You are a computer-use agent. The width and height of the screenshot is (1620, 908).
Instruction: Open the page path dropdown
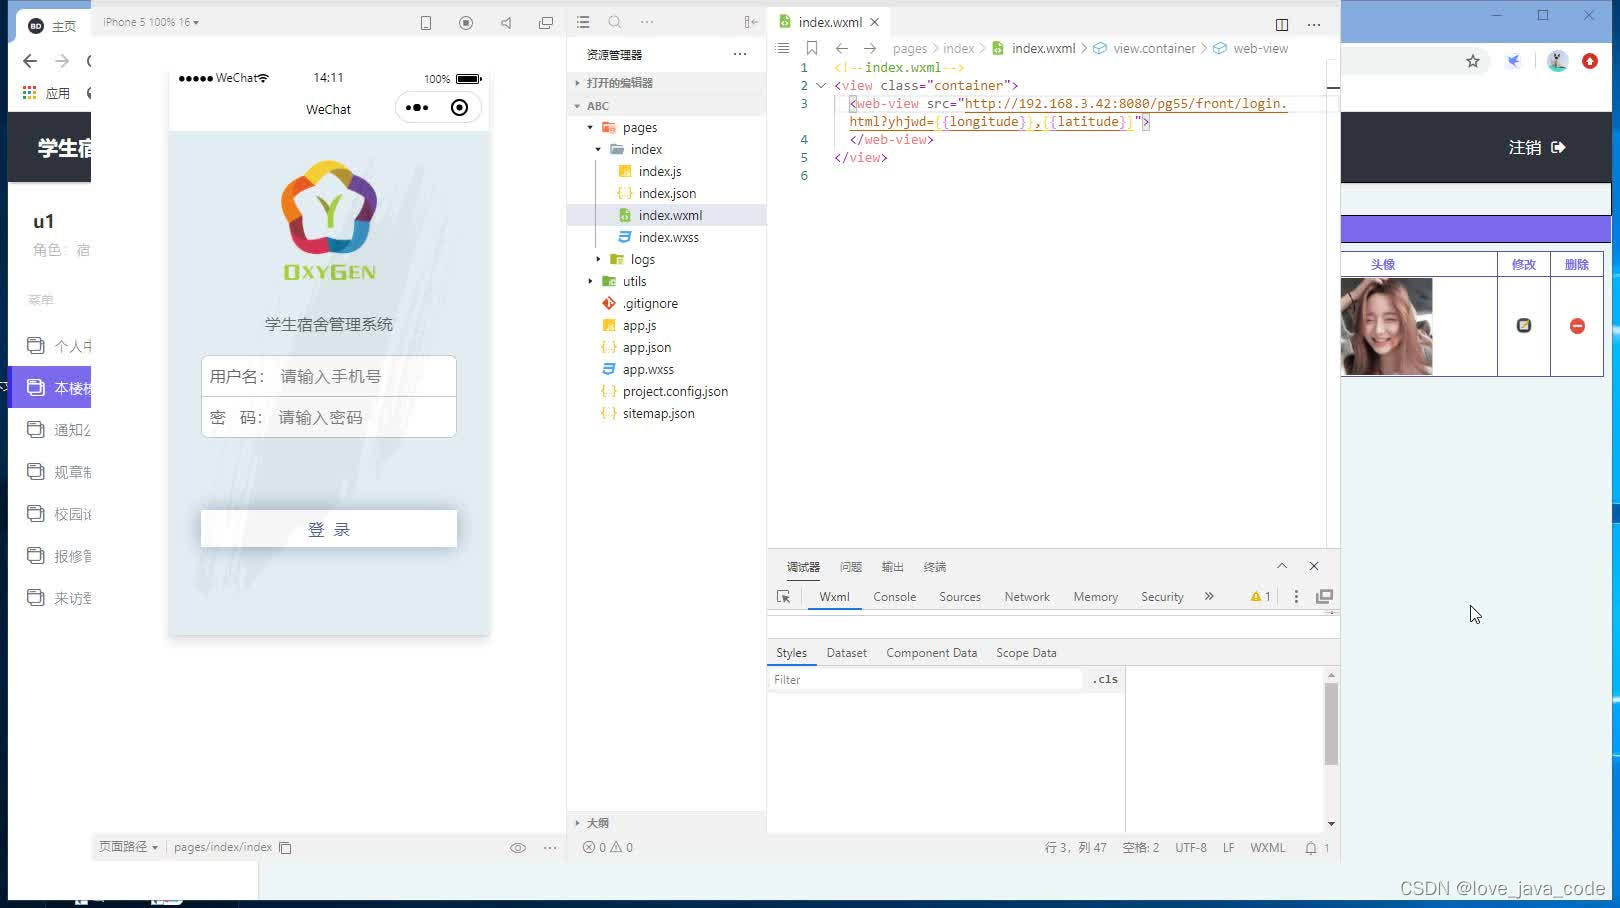coord(128,847)
